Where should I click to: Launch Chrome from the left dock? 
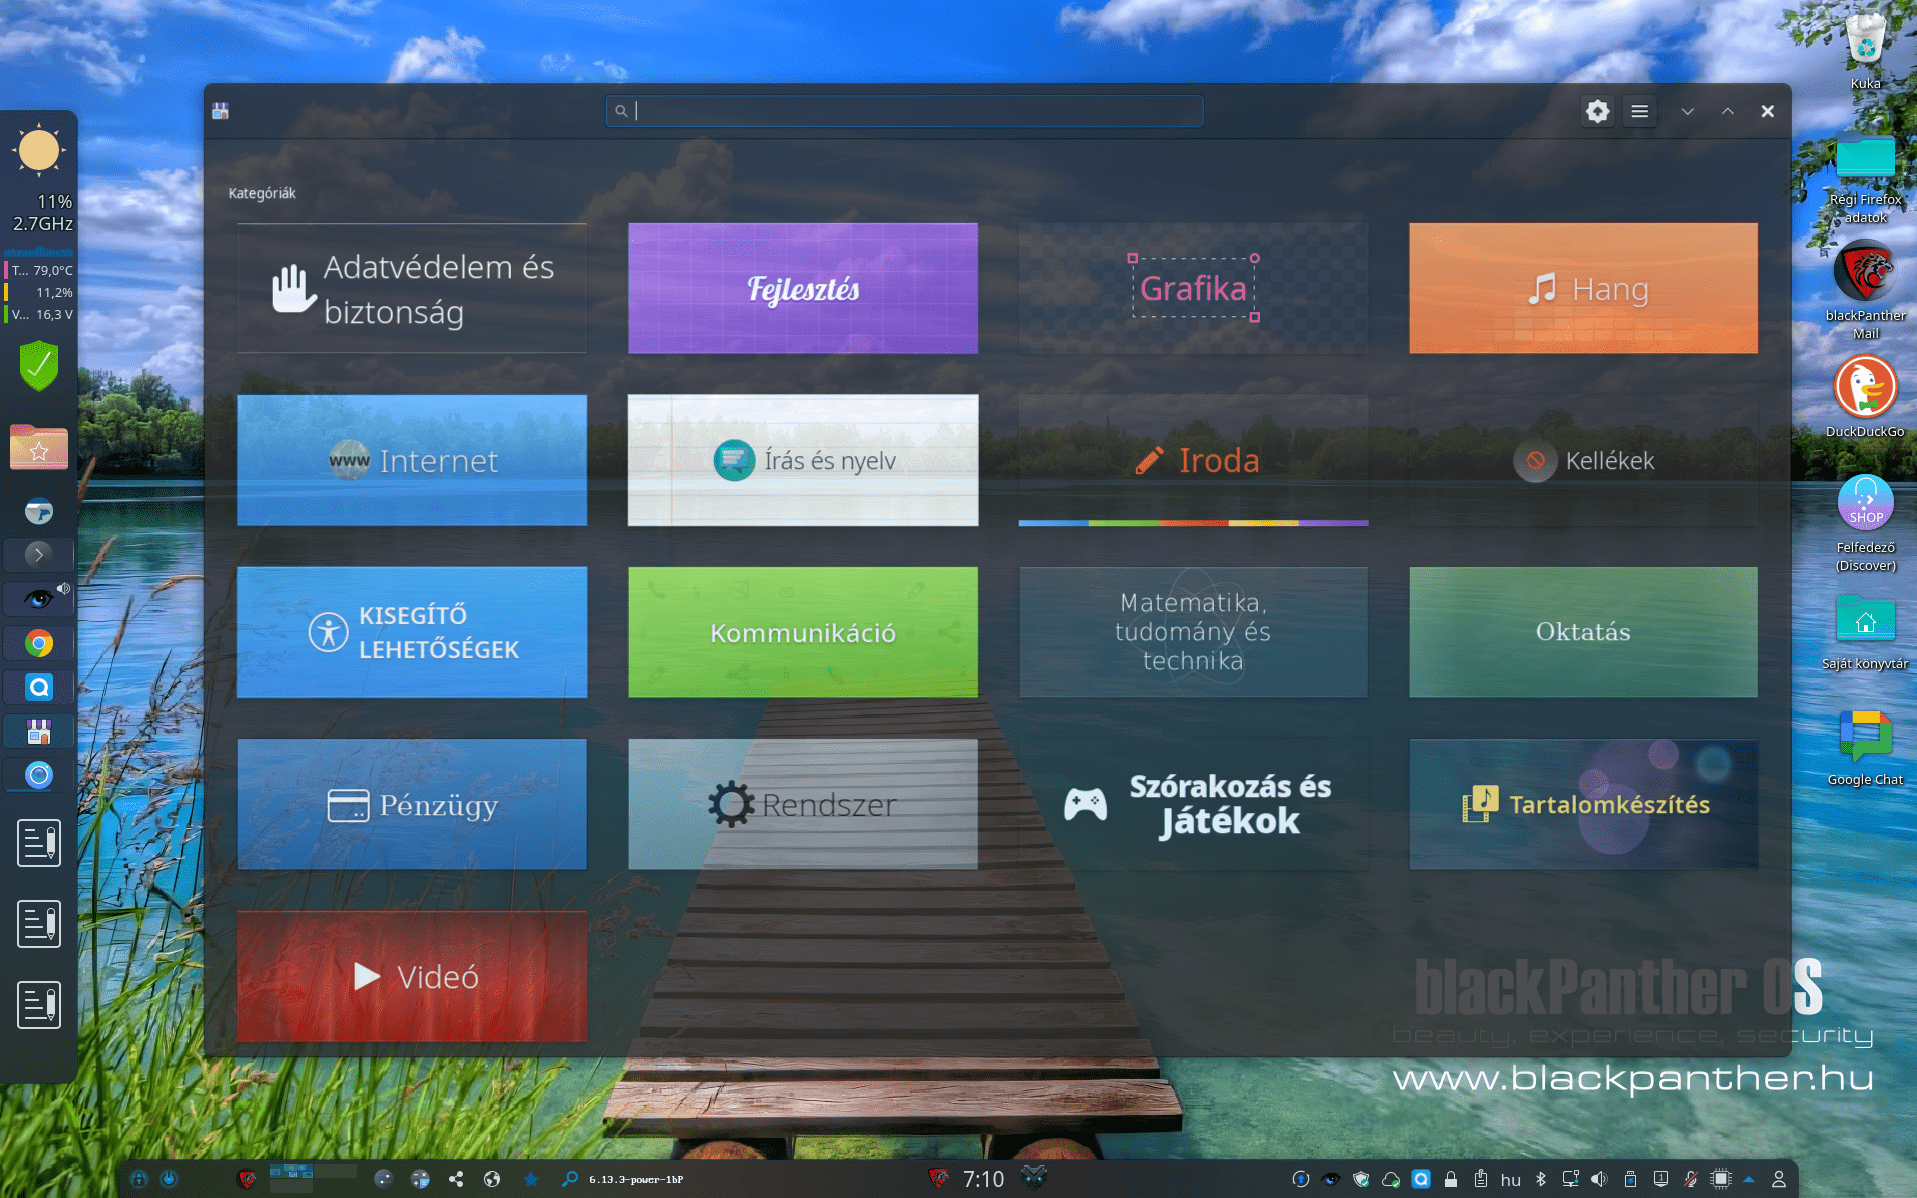[x=39, y=643]
